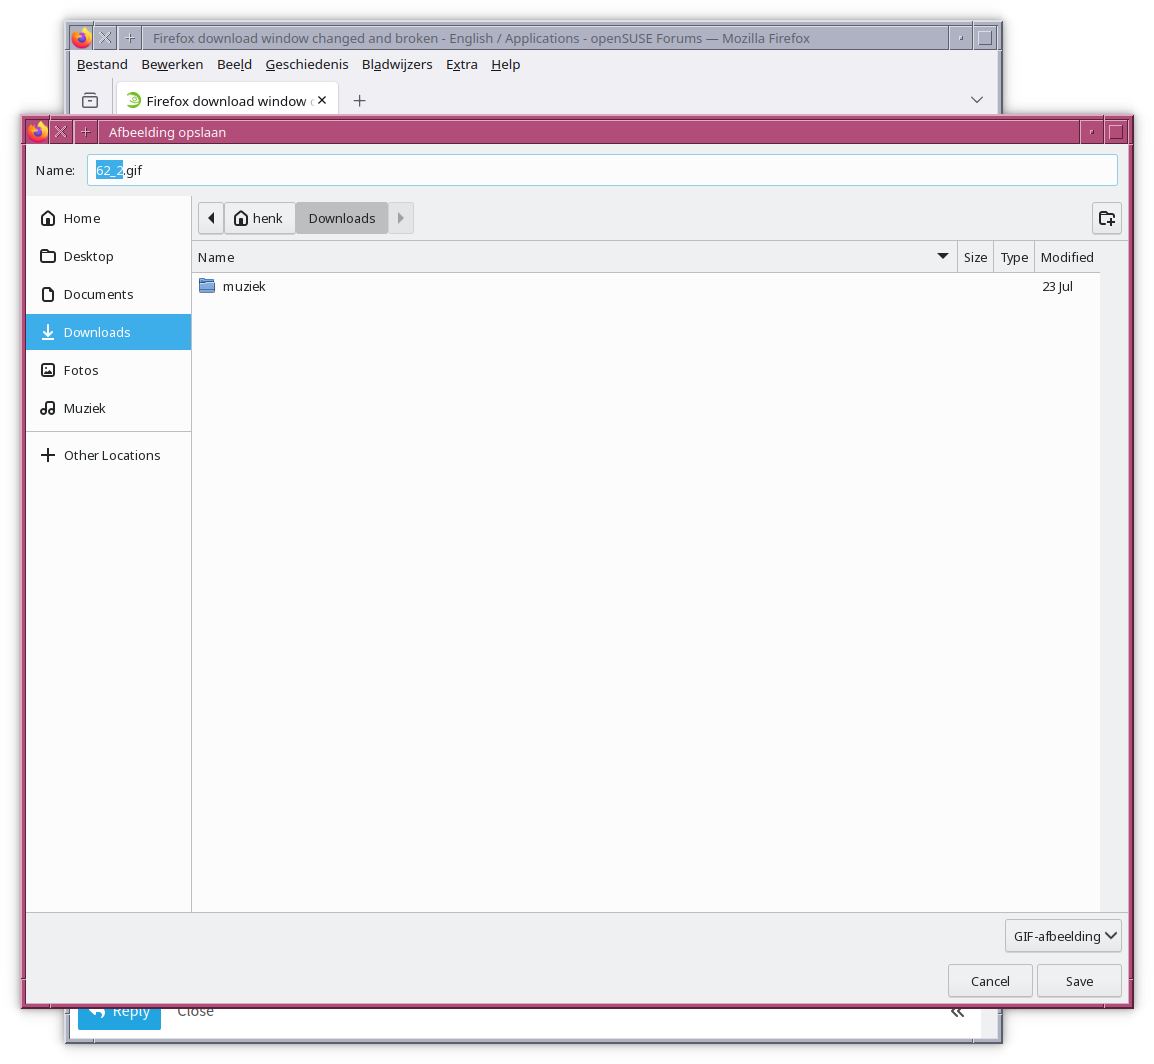Click the plus icon in save dialog titlebar
Screen dimensions: 1154x1064
click(x=85, y=132)
